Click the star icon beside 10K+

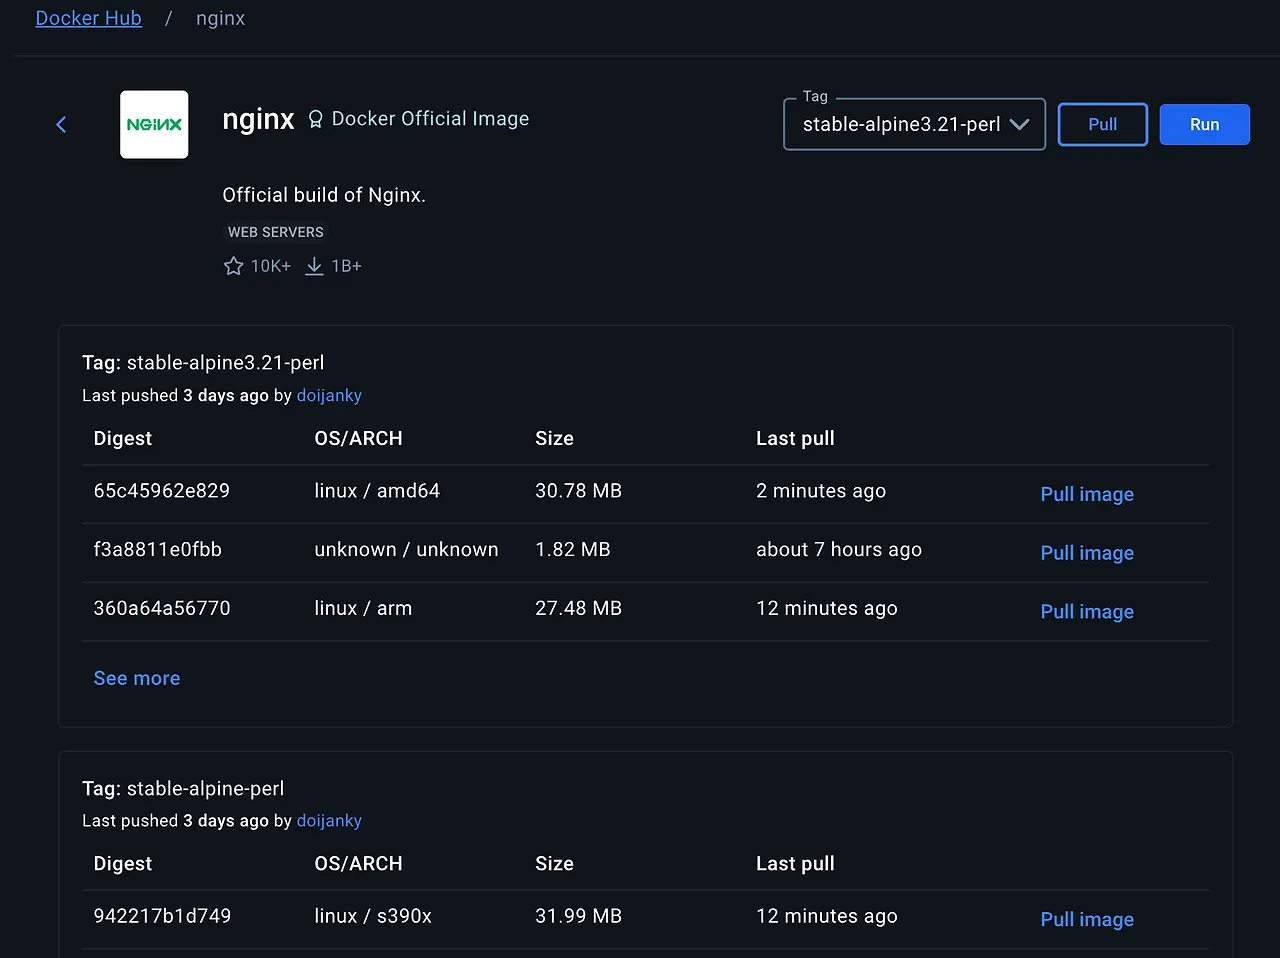coord(234,266)
